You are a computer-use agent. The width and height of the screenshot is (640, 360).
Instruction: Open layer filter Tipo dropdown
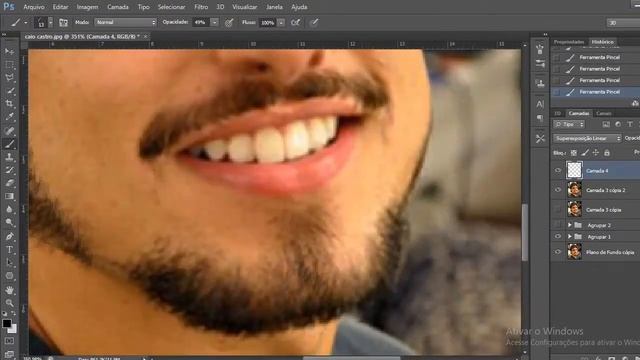point(569,124)
